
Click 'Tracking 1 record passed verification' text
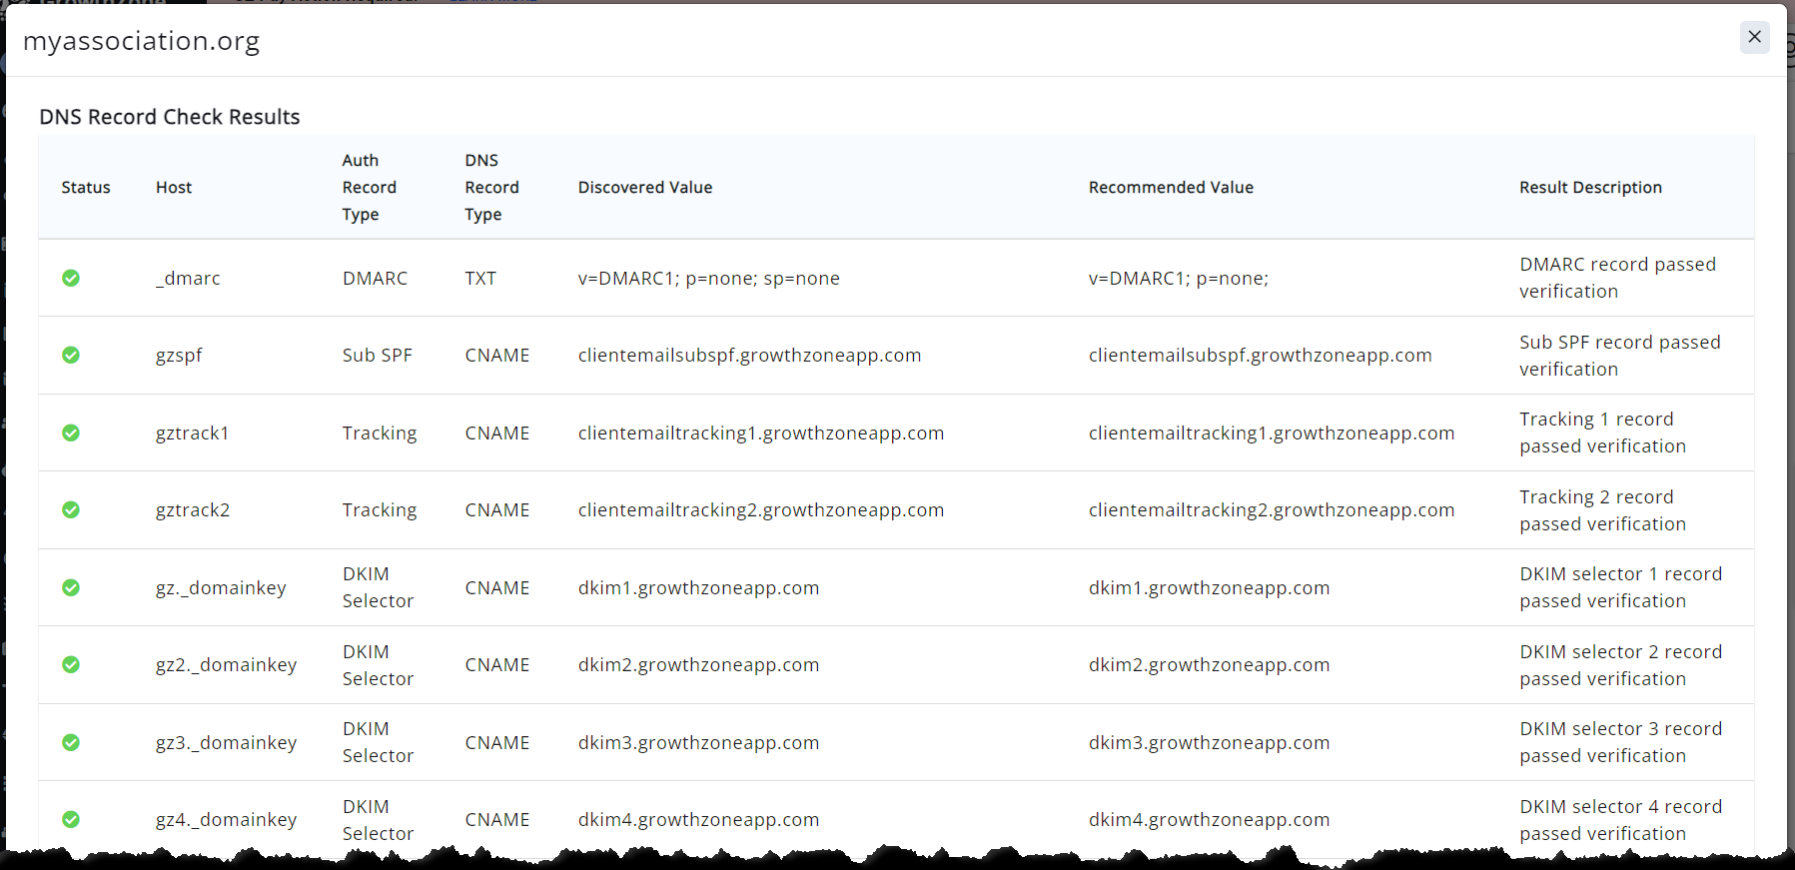click(x=1603, y=433)
